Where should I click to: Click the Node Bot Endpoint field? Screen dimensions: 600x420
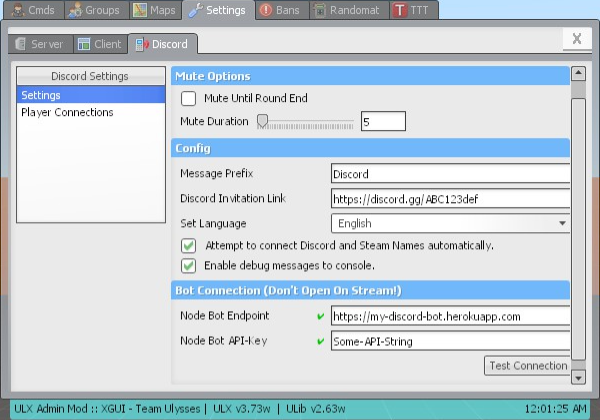click(450, 316)
